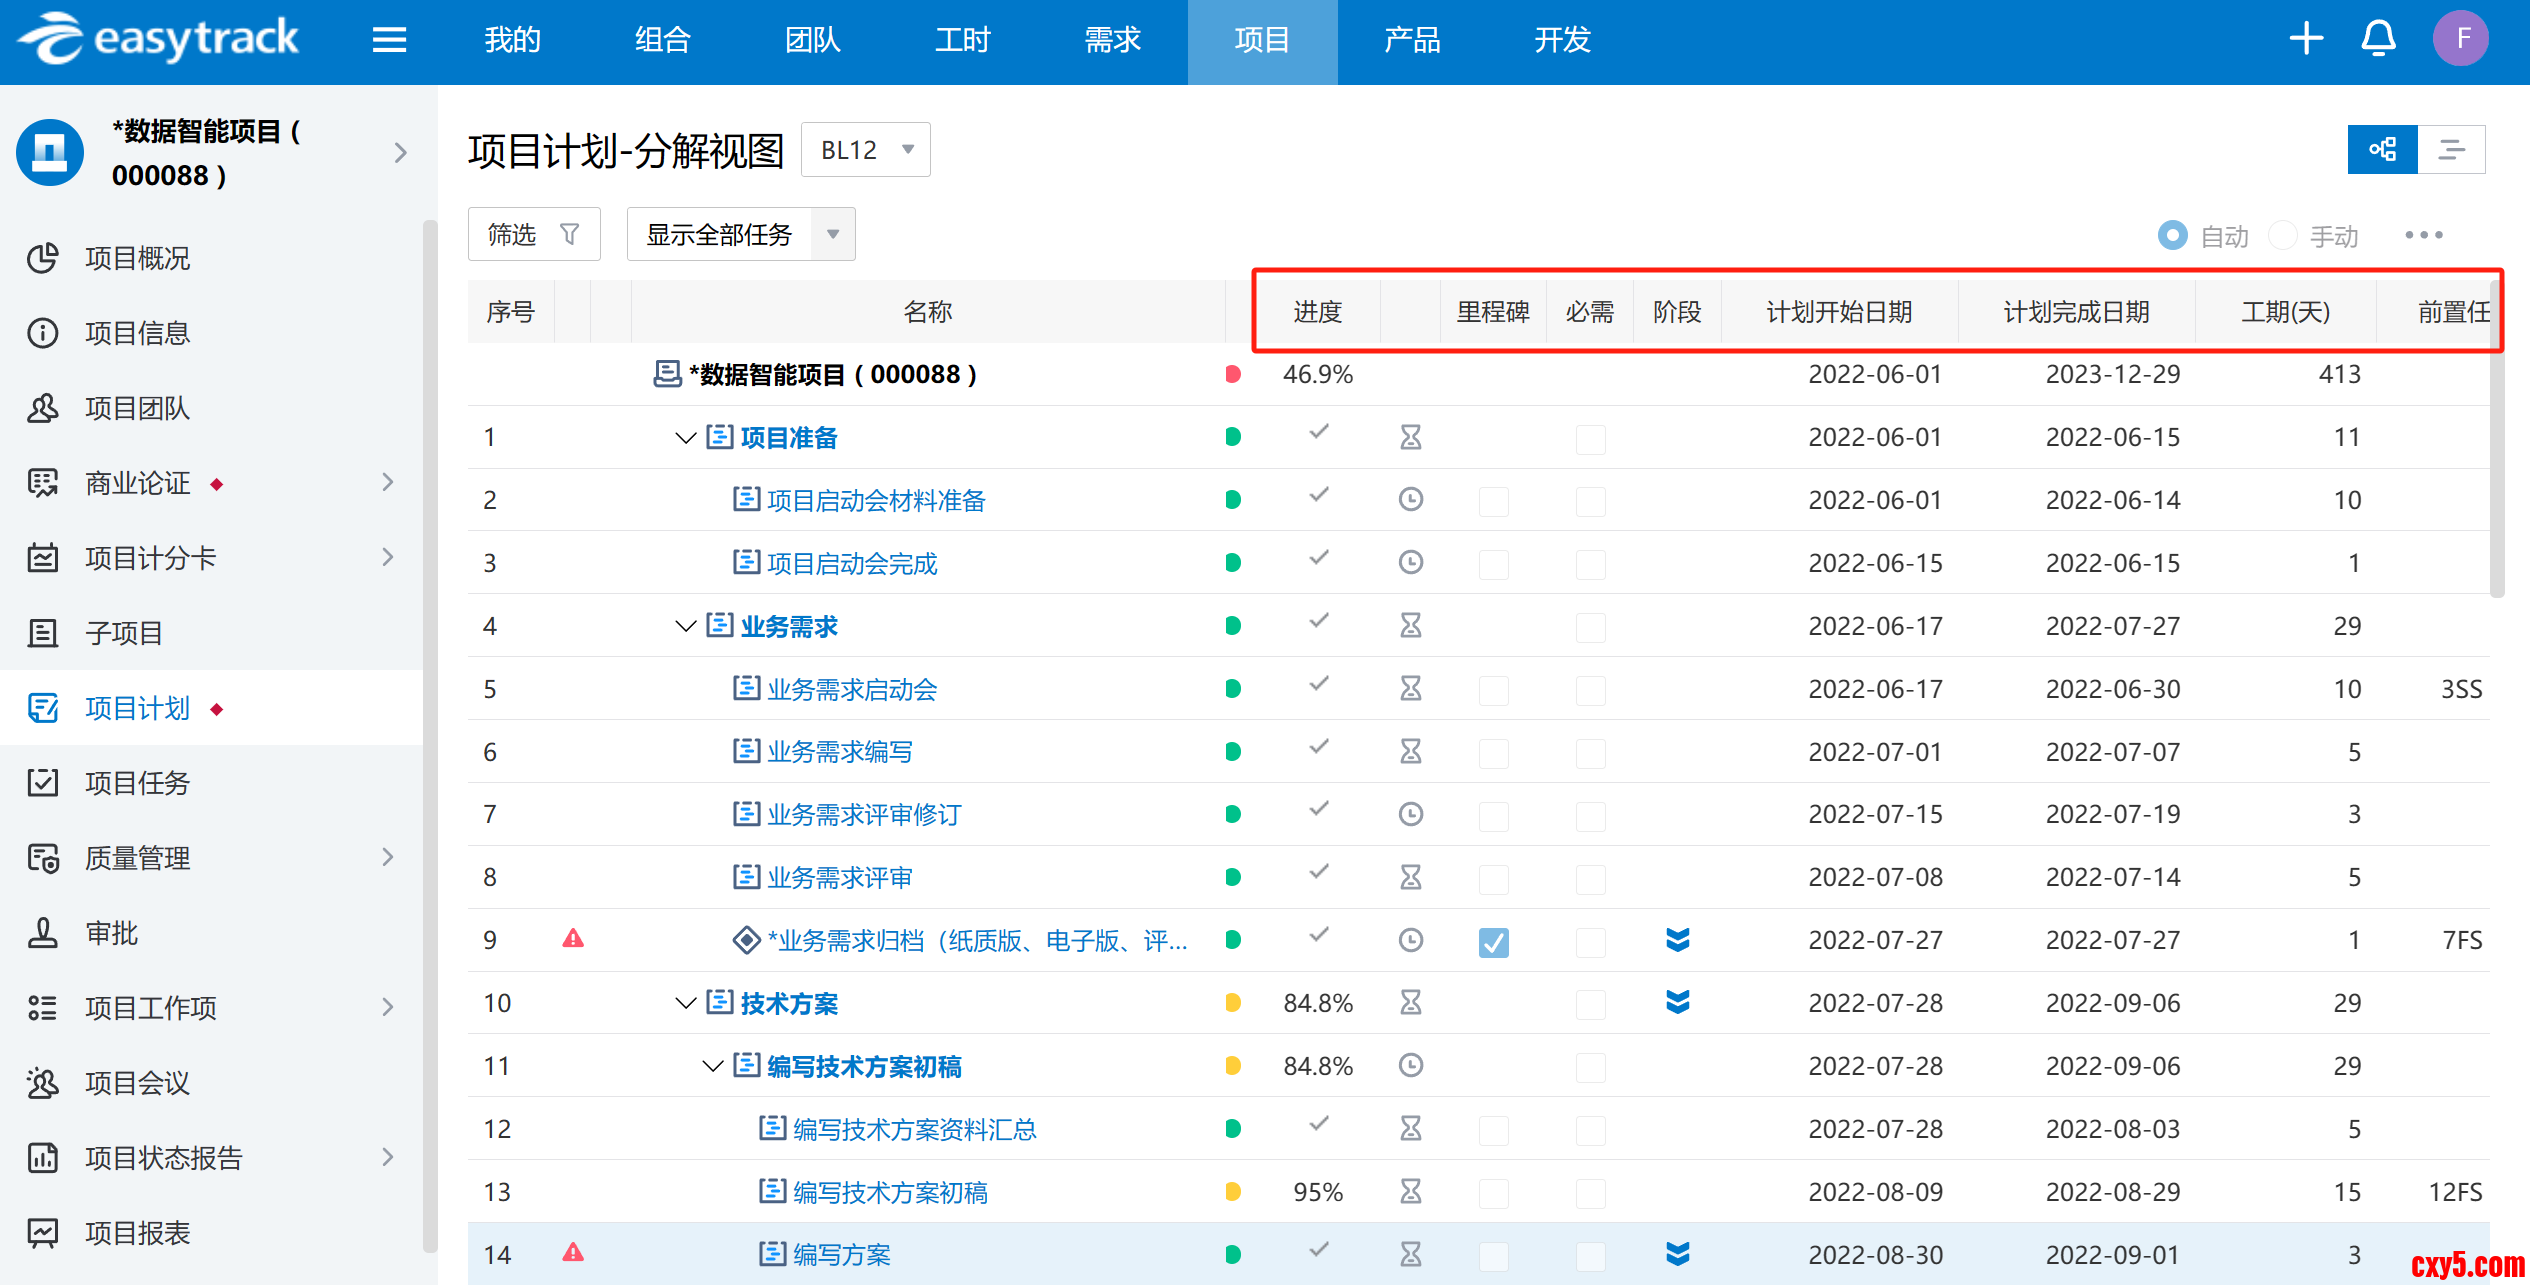Open the 产品 top navigation tab
Image resolution: width=2530 pixels, height=1285 pixels.
coord(1411,40)
